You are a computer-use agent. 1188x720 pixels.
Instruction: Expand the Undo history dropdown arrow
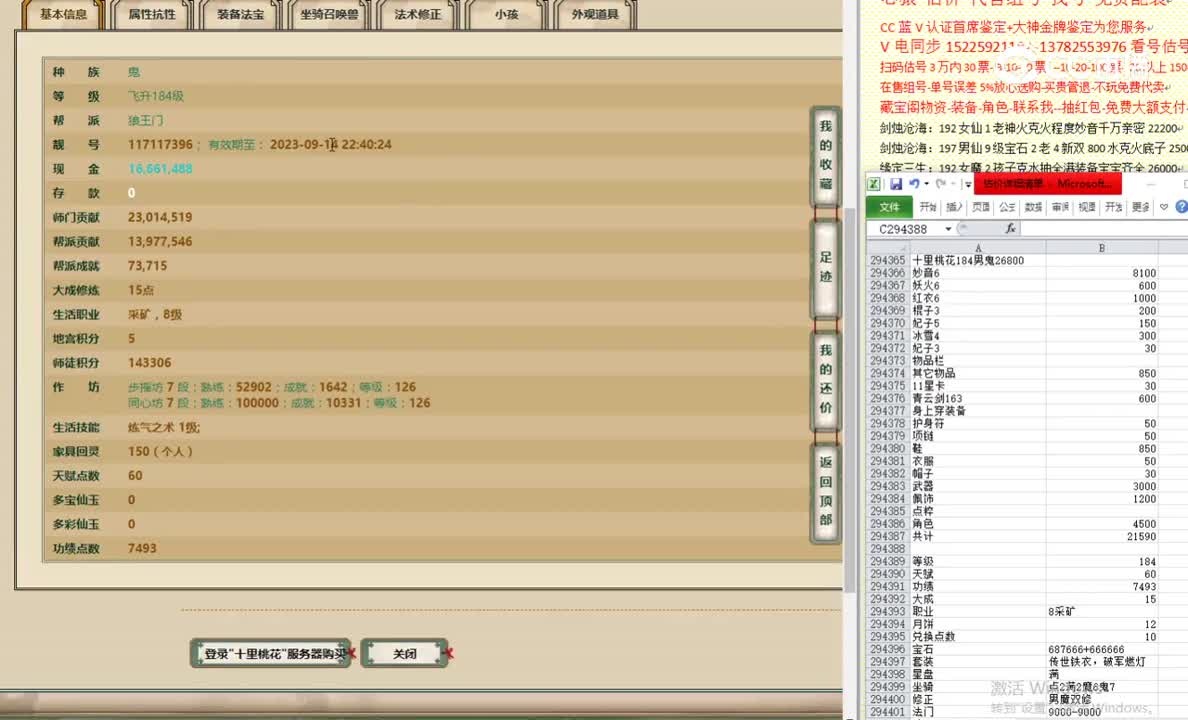coord(925,184)
